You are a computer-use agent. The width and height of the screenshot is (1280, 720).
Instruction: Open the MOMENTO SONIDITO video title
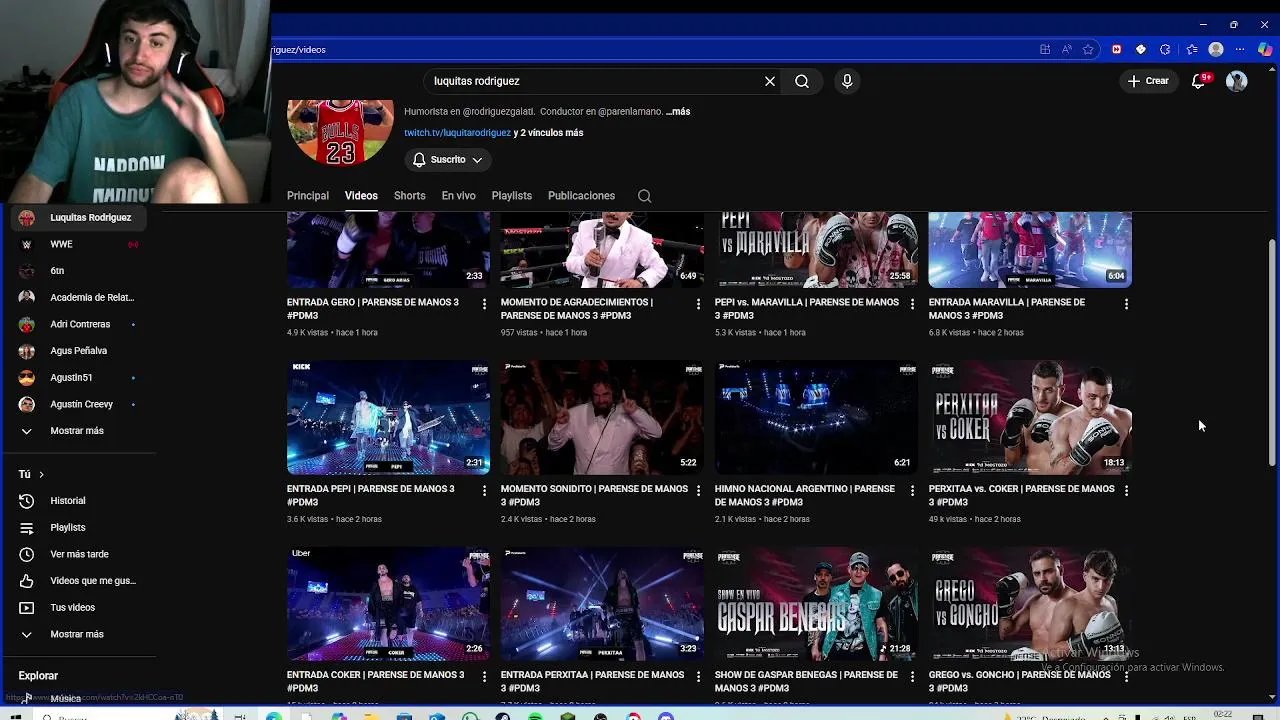click(x=594, y=496)
